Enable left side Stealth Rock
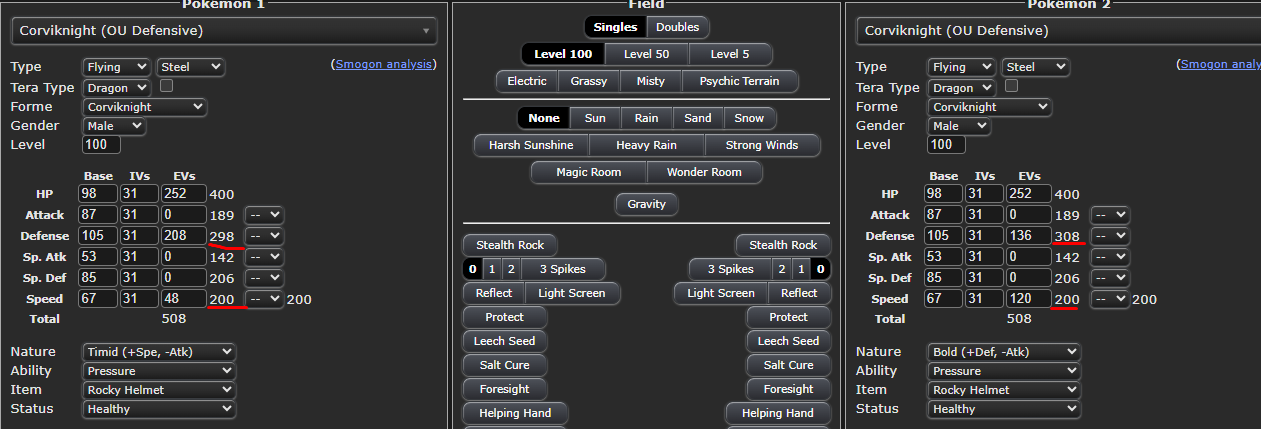 coord(510,245)
